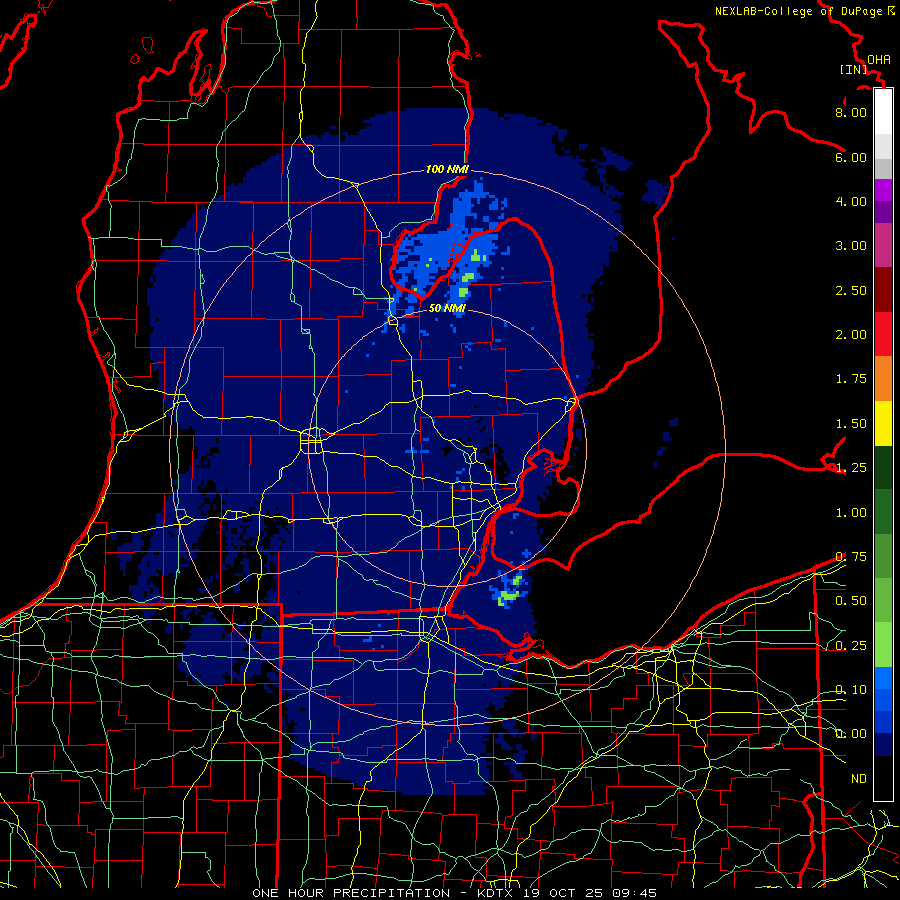Select the 2.00 legend value

tap(851, 335)
